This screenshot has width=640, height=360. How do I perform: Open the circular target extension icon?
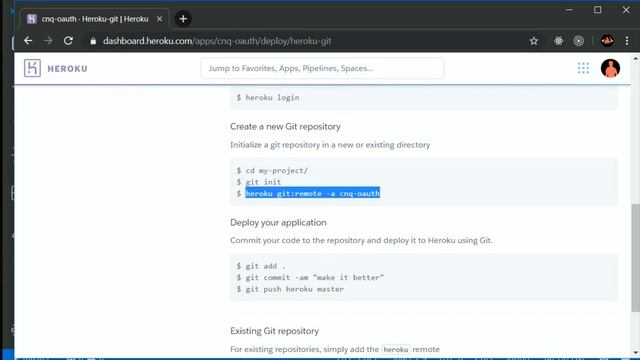click(578, 41)
